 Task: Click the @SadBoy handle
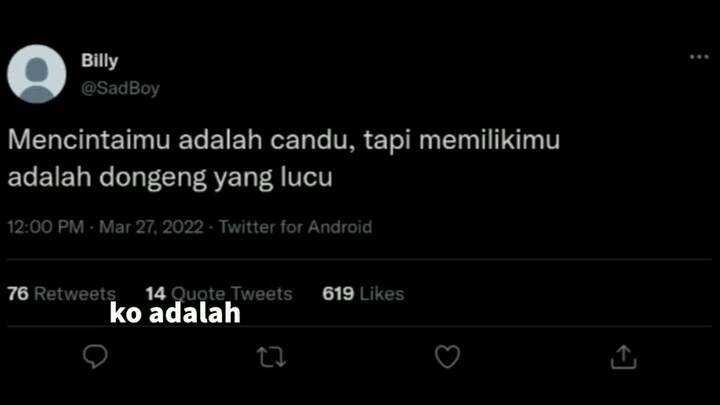(120, 88)
